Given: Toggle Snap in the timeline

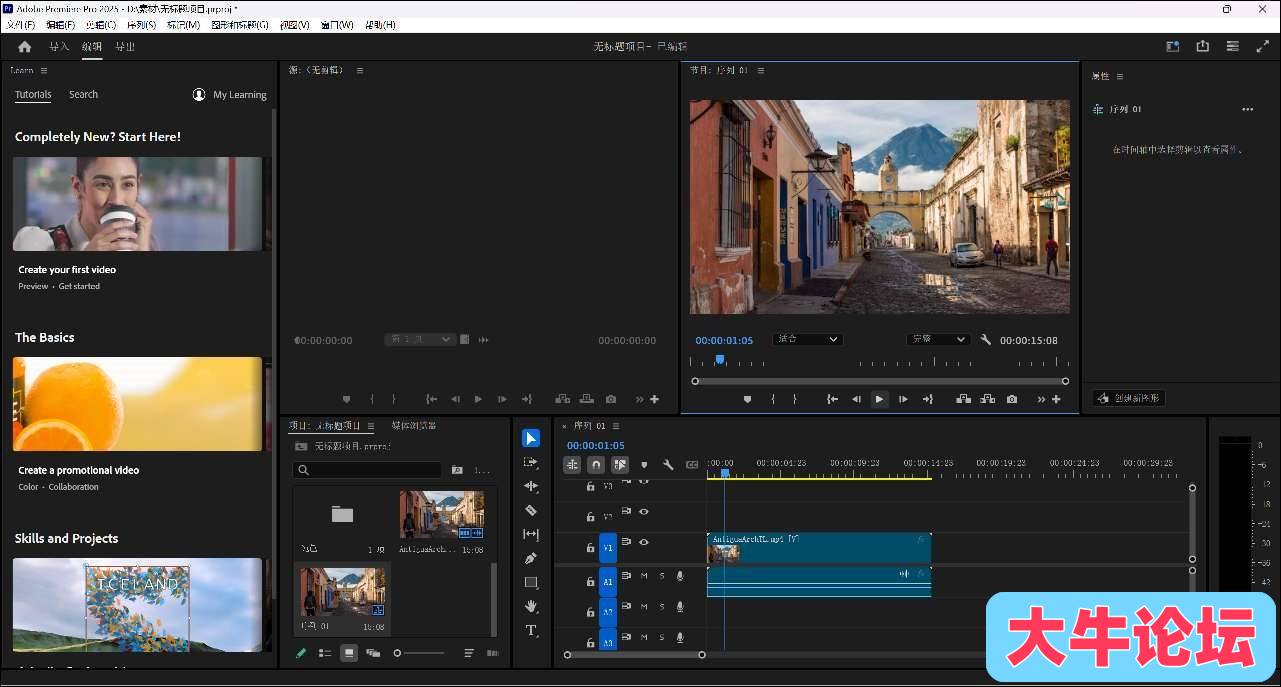Looking at the screenshot, I should point(596,464).
